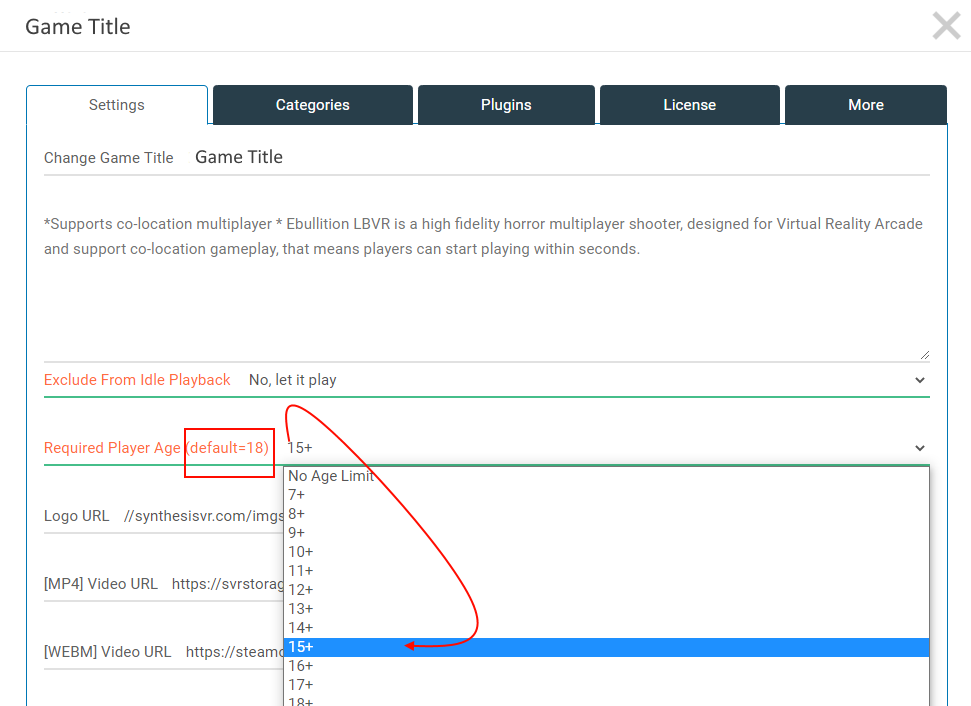This screenshot has width=971, height=706.
Task: Select 7+ from the age list
Action: [x=297, y=495]
